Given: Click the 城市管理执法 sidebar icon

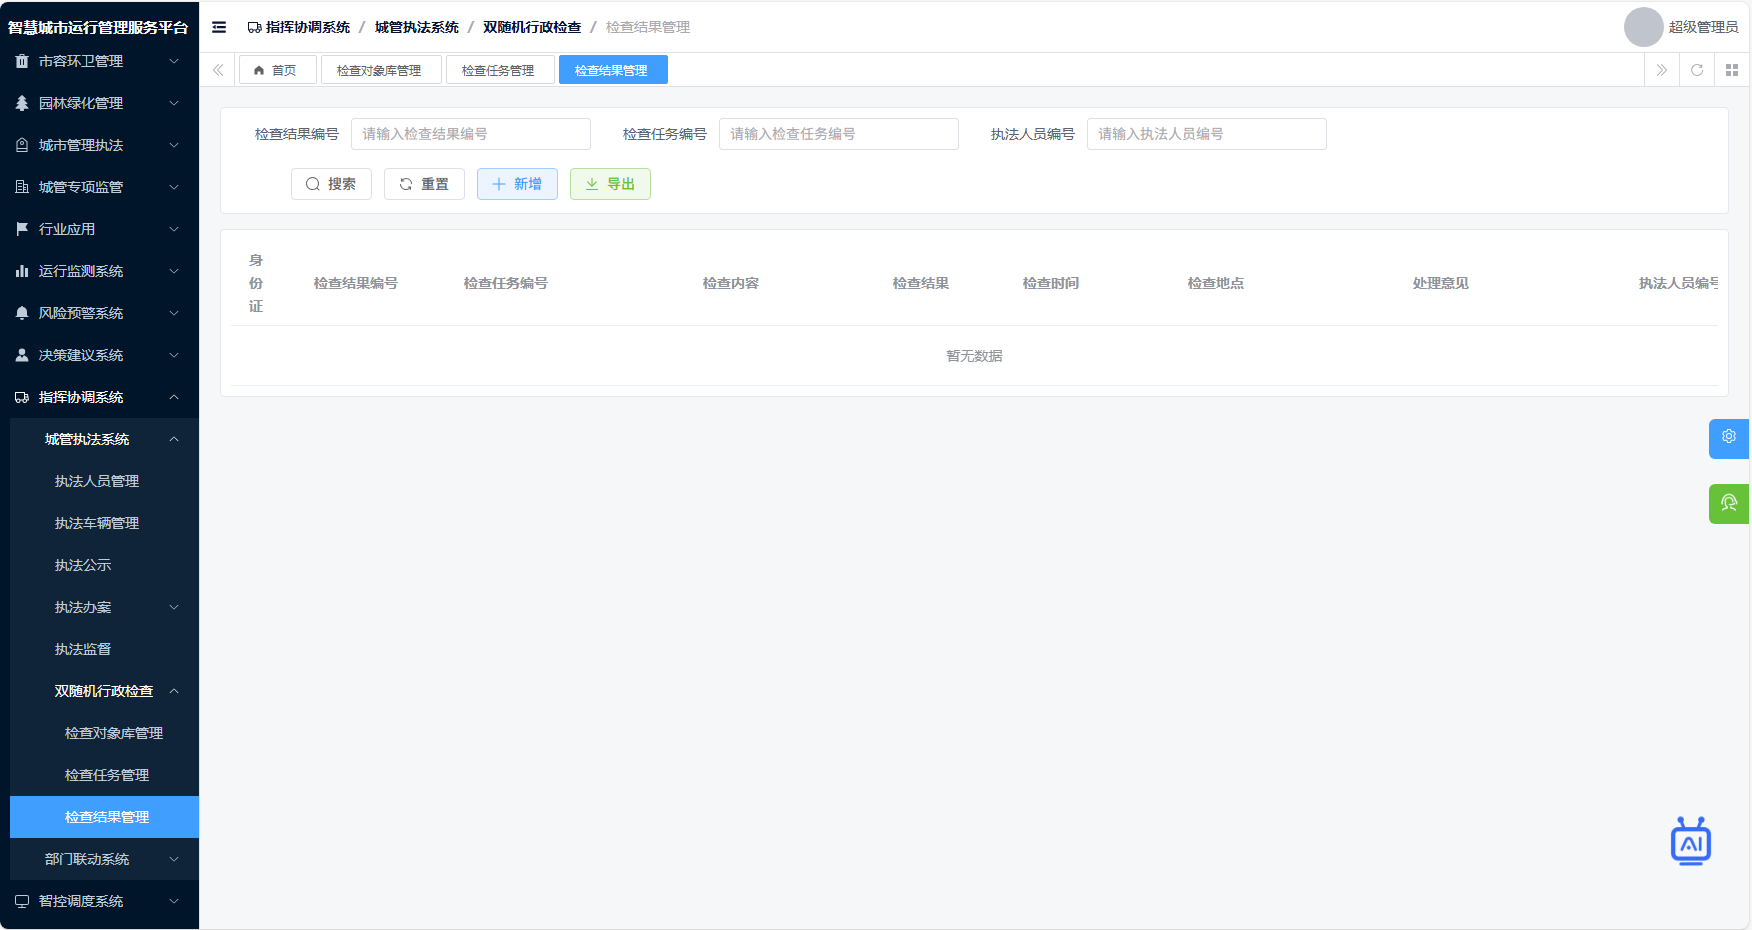Looking at the screenshot, I should tap(22, 145).
